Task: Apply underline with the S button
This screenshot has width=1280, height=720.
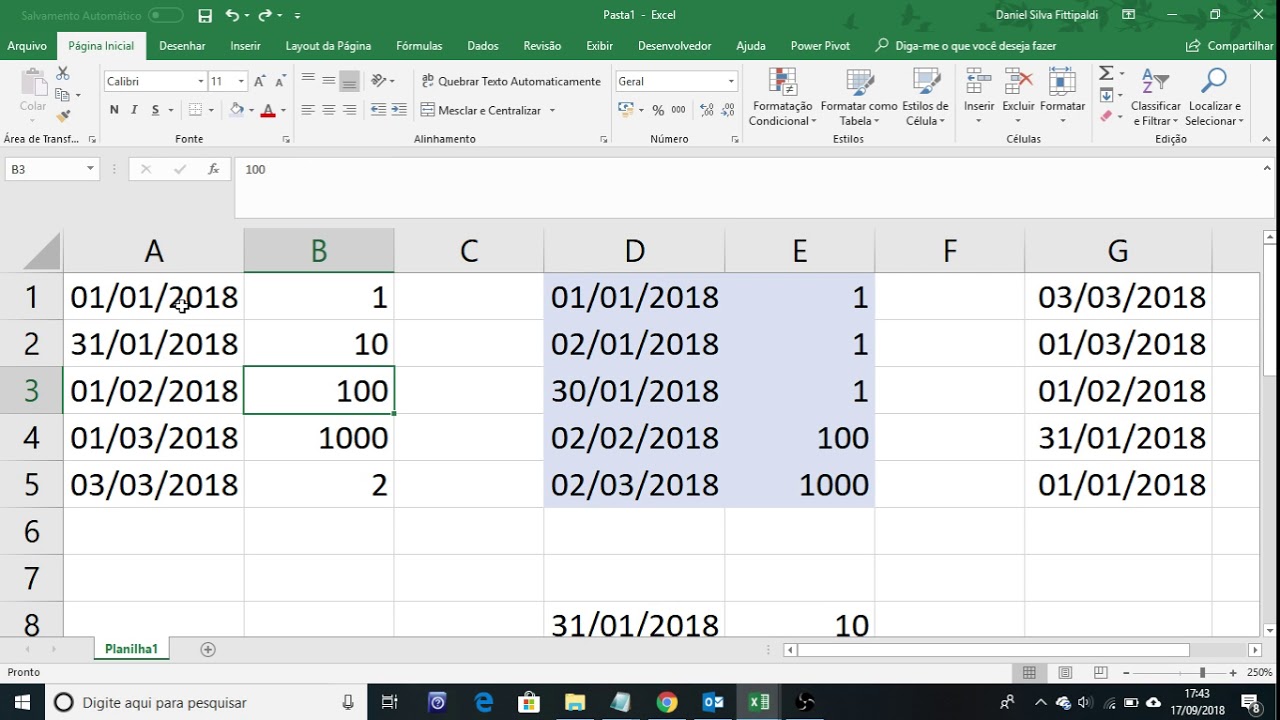Action: (x=155, y=110)
